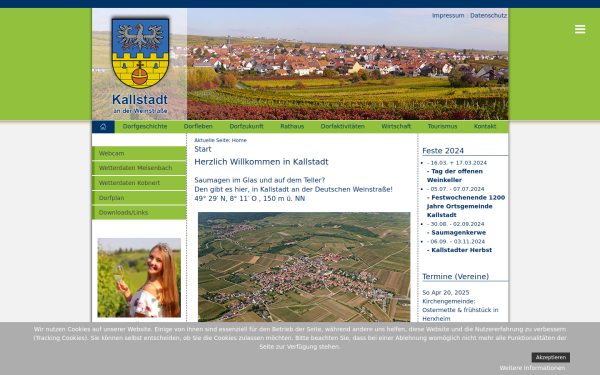The image size is (600, 375).
Task: Click the date 05.07. - 07.07.2024
Action: tap(456, 189)
